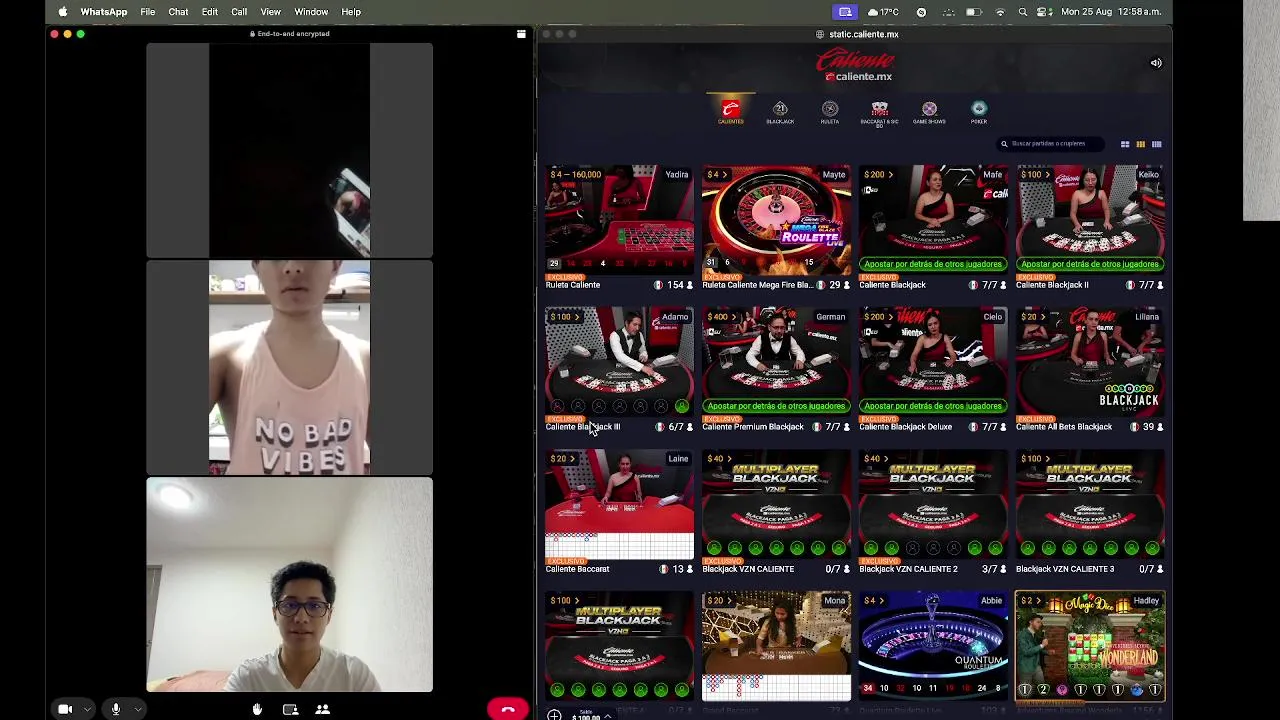
Task: Open the Call menu
Action: [239, 12]
